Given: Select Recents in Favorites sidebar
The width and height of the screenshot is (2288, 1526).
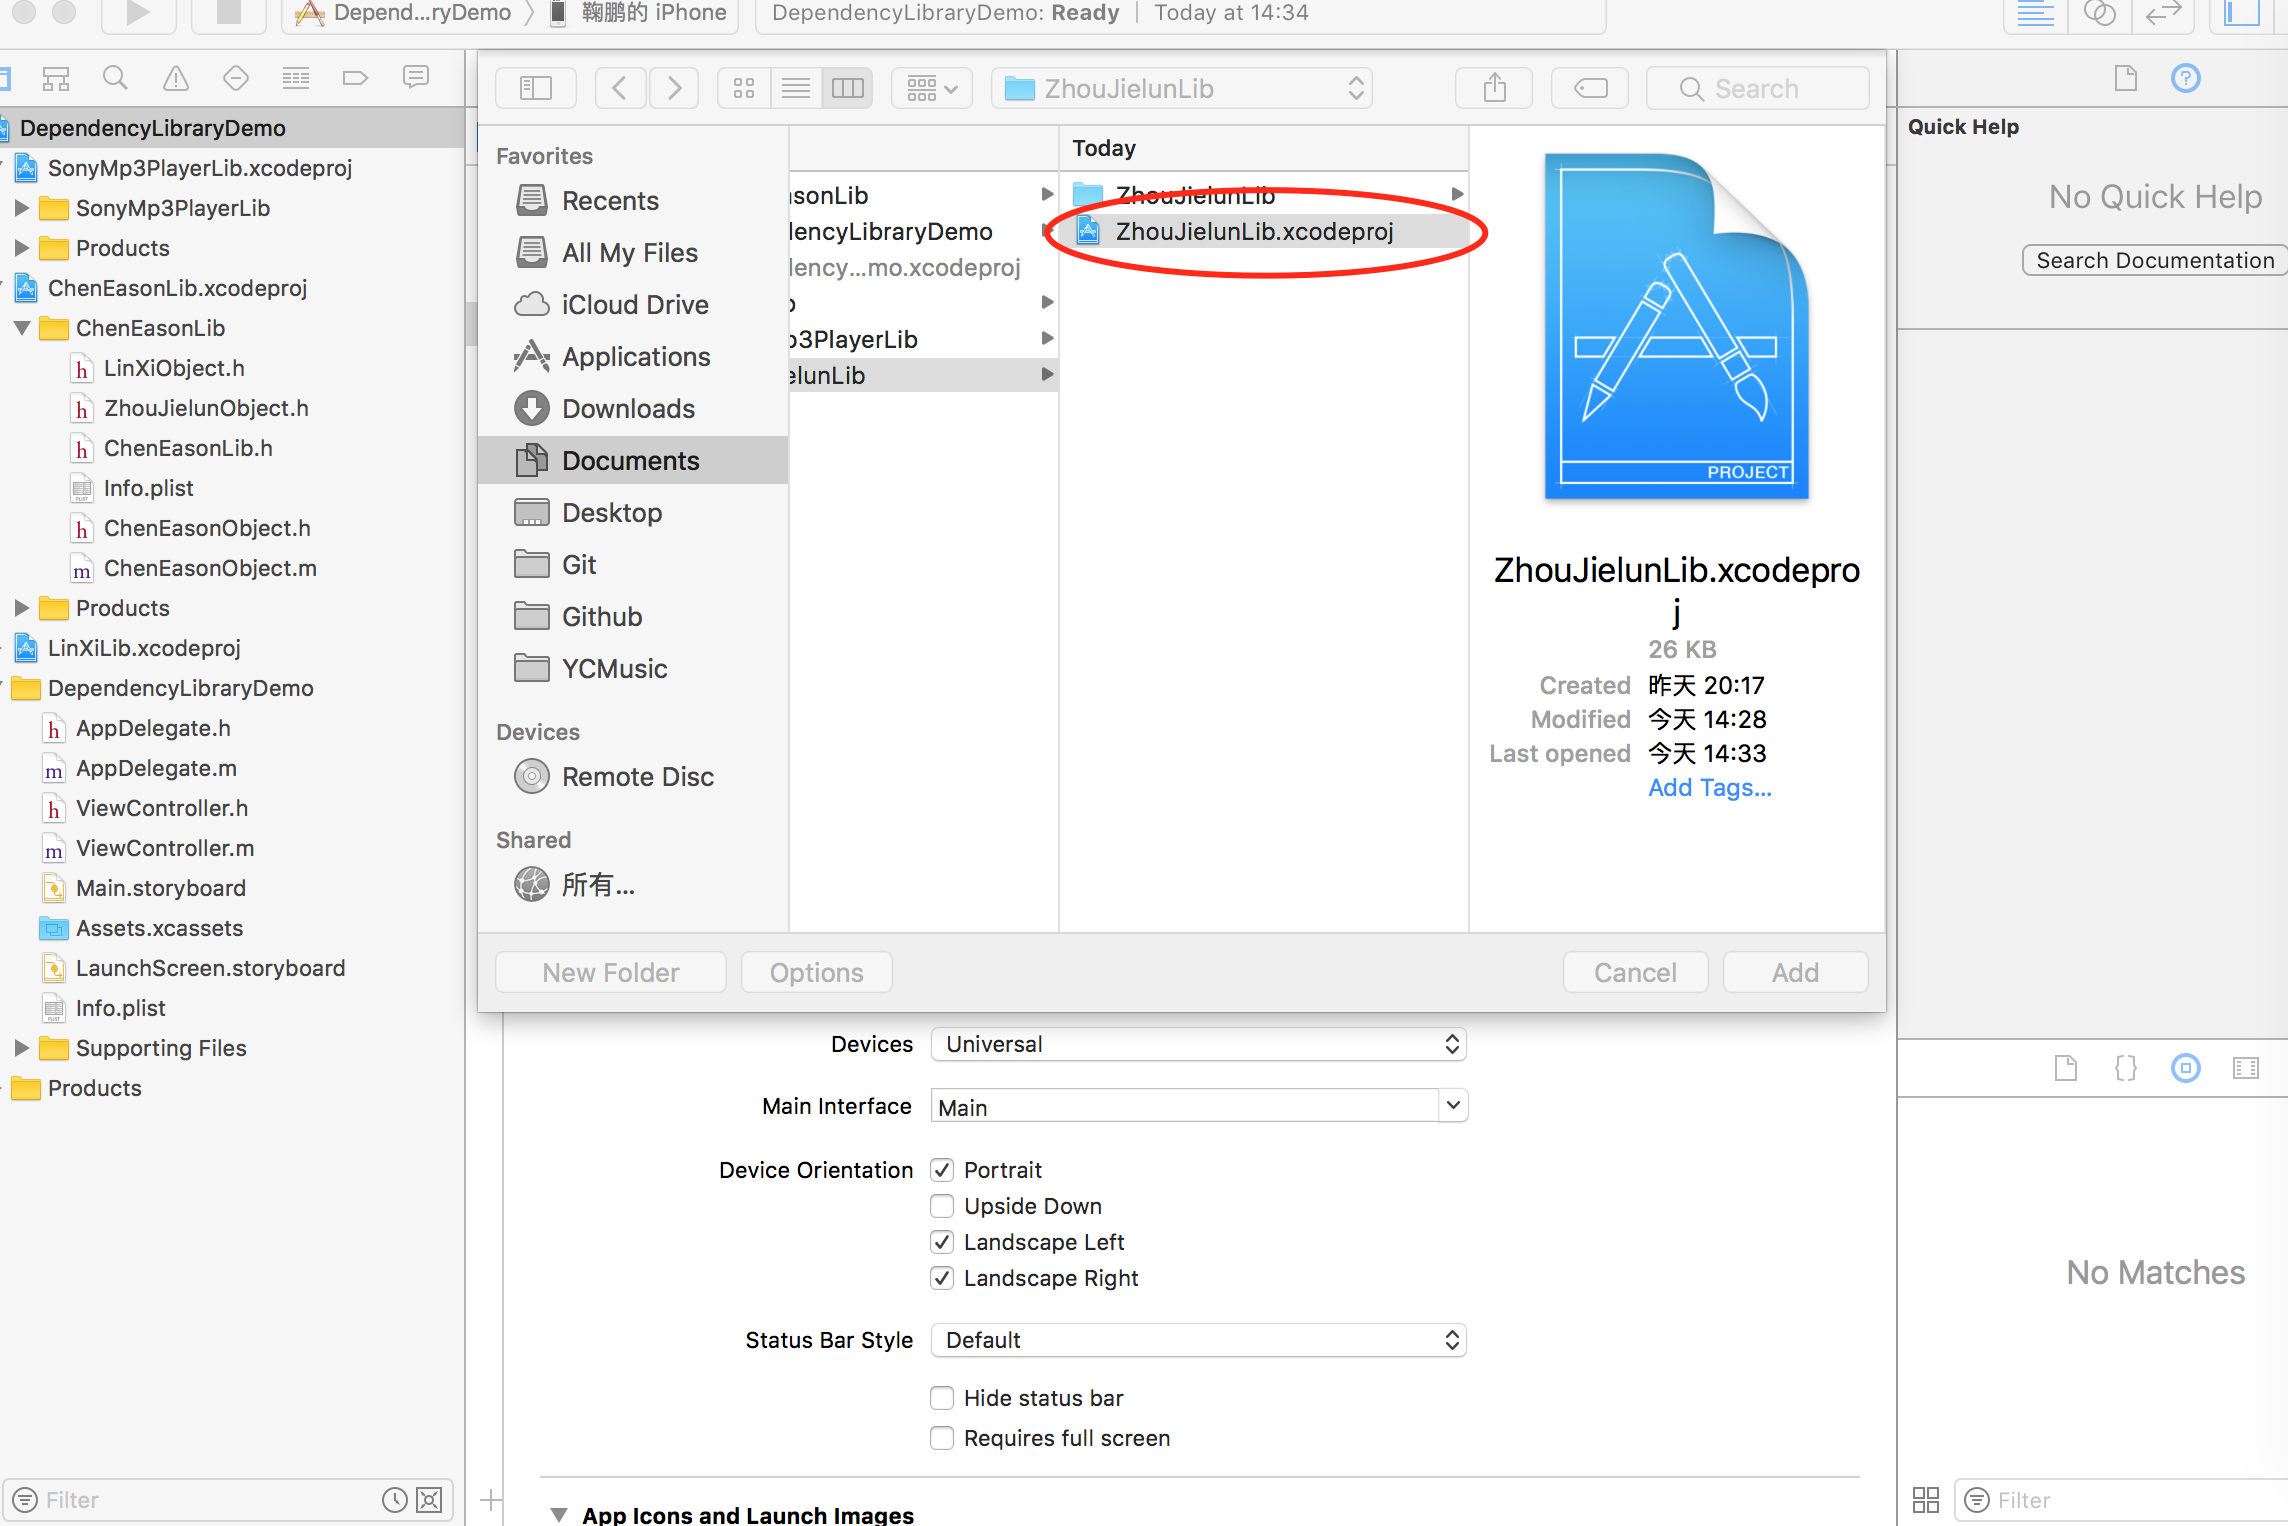Looking at the screenshot, I should coord(610,201).
